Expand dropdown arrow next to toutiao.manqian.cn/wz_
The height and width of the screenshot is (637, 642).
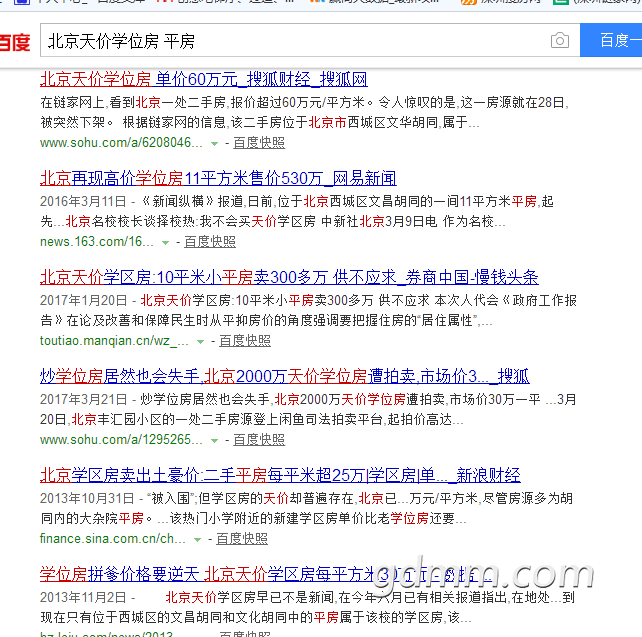pyautogui.click(x=200, y=342)
